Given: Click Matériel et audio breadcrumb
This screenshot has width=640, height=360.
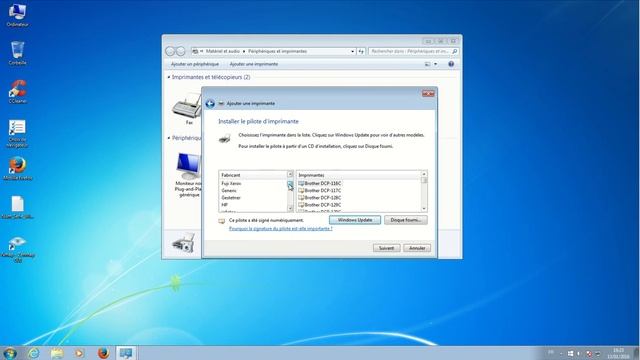Looking at the screenshot, I should (x=222, y=51).
